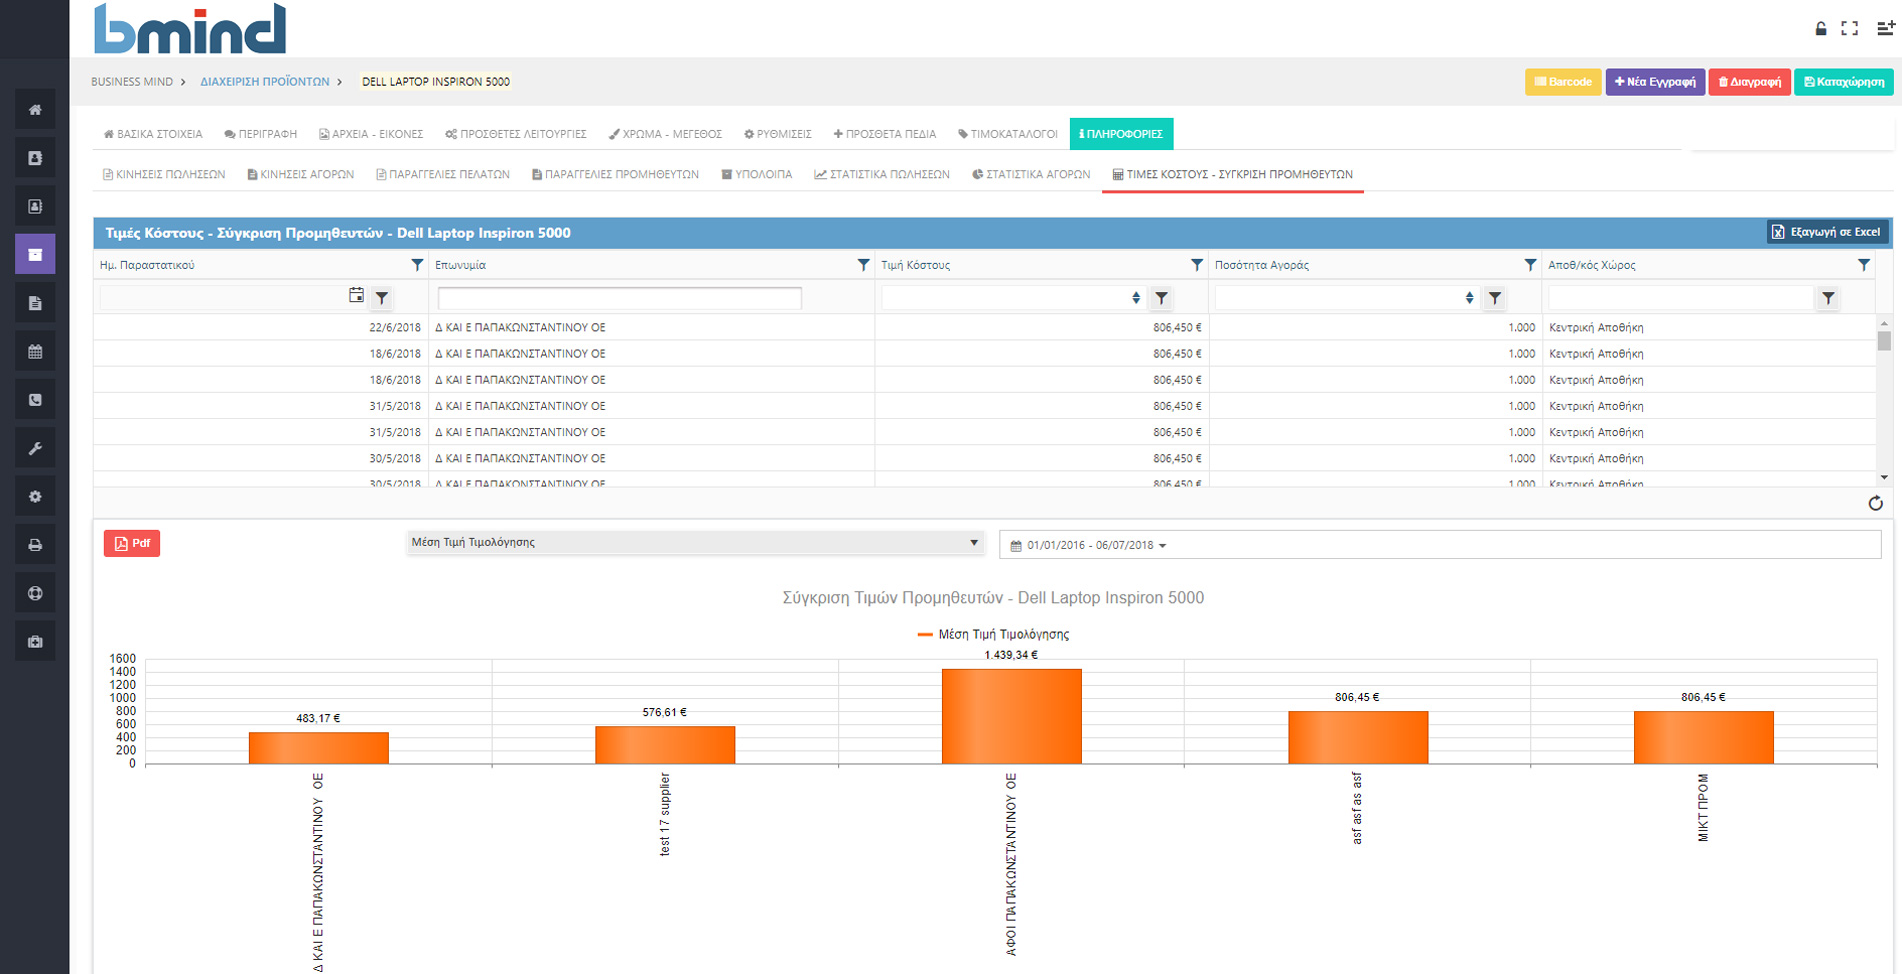Open the medkit sidebar icon

pos(35,641)
